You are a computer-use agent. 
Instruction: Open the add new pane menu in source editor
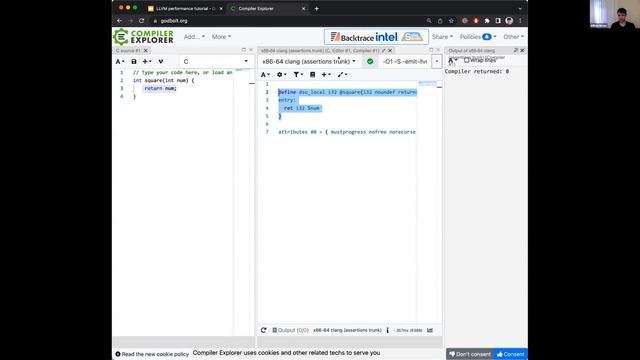[x=147, y=62]
